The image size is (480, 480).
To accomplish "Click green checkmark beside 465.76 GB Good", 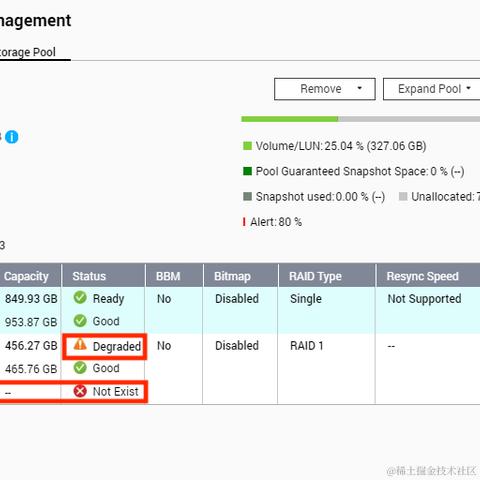I will pos(80,368).
